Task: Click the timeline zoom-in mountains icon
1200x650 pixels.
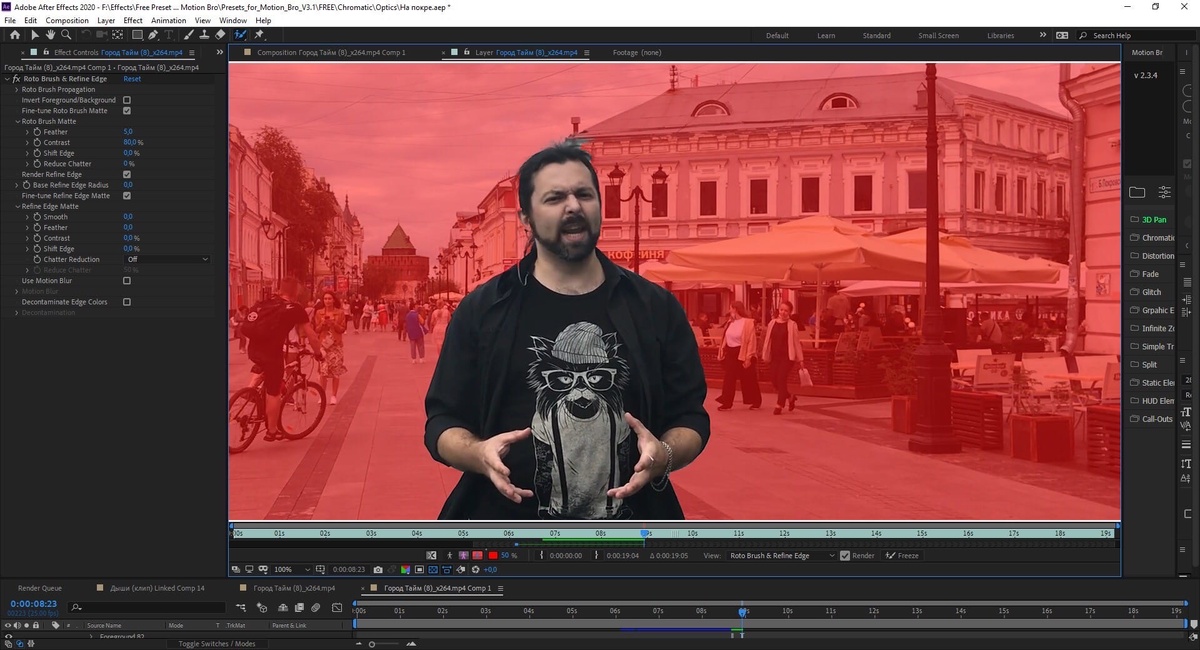Action: tap(411, 644)
